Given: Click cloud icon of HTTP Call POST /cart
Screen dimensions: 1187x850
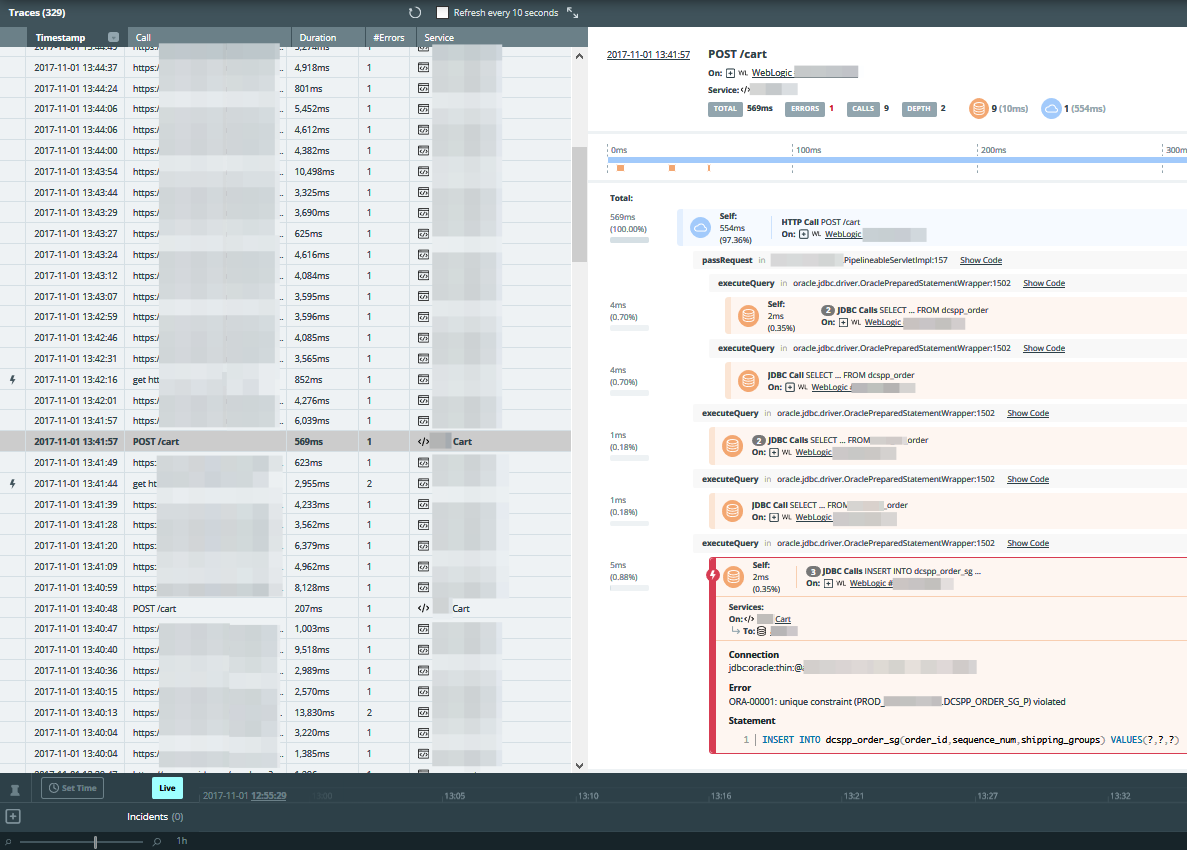Looking at the screenshot, I should coord(700,228).
